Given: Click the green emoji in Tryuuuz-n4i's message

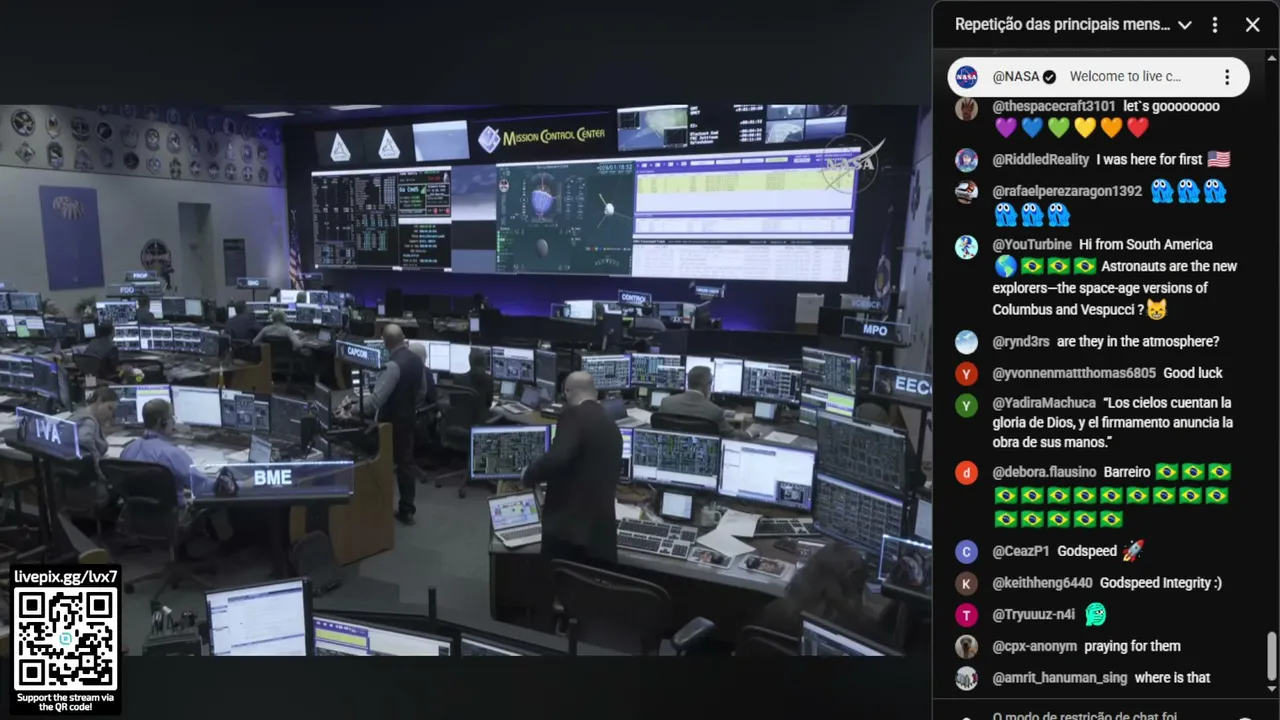Looking at the screenshot, I should [1095, 615].
